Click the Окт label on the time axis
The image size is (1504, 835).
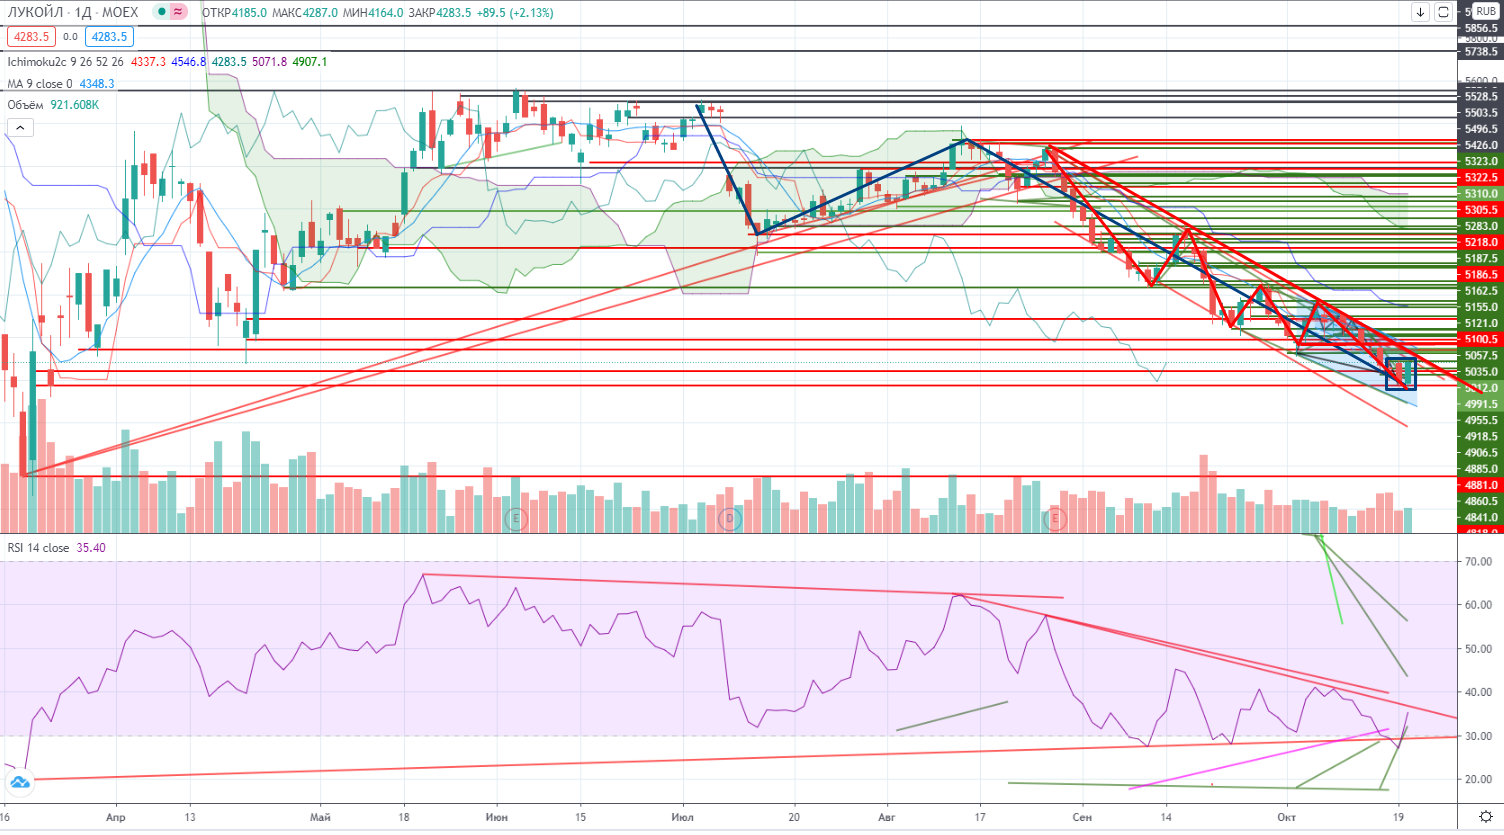pos(1287,817)
